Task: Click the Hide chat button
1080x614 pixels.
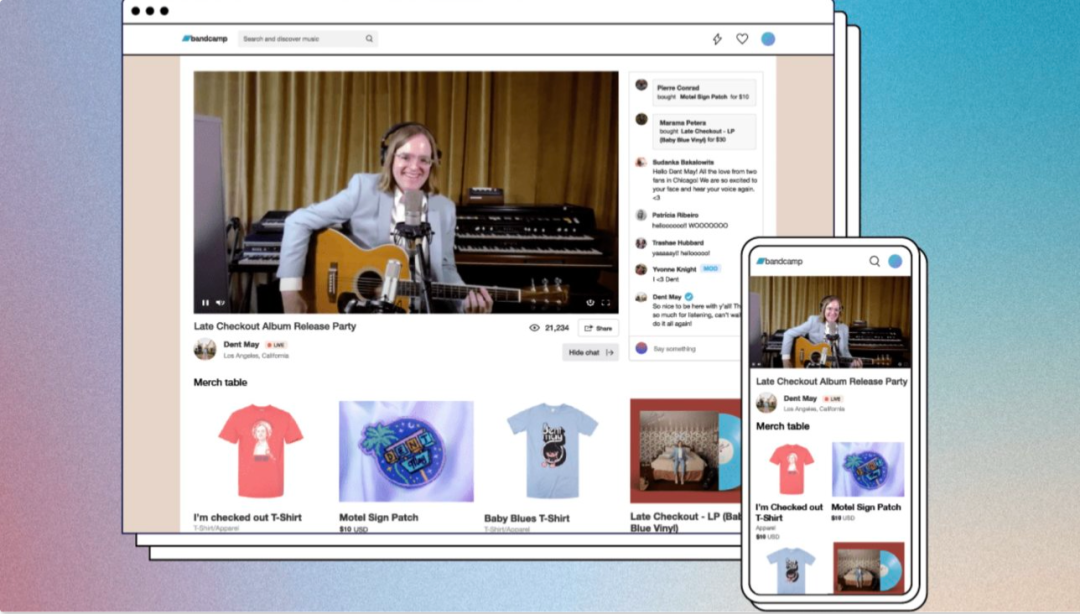Action: coord(590,352)
